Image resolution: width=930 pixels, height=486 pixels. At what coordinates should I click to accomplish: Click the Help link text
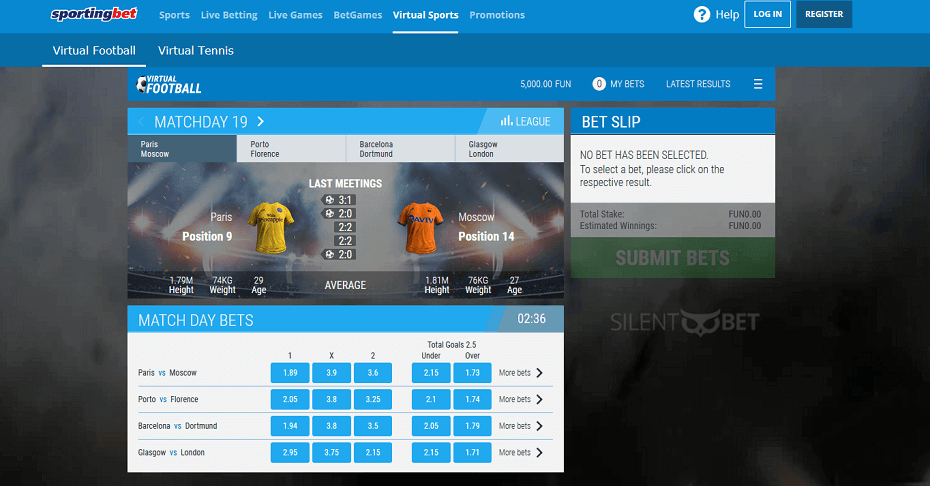click(x=727, y=14)
